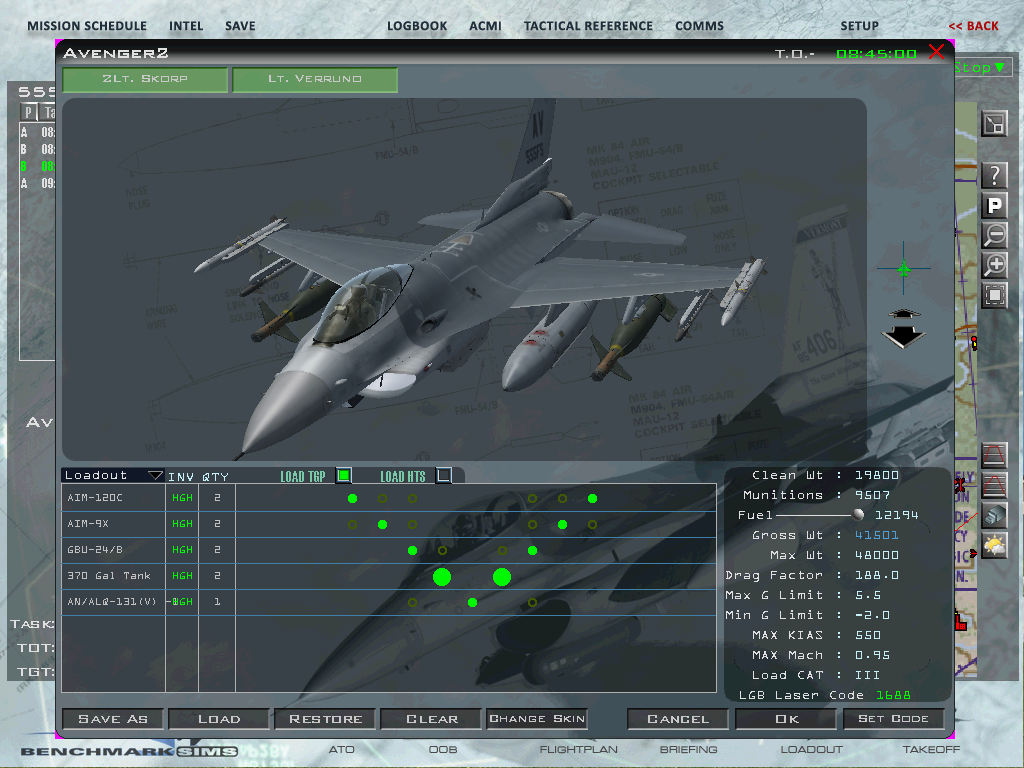Toggle right filled GBU-24/B hardpoint dot
The image size is (1024, 768).
pyautogui.click(x=532, y=551)
